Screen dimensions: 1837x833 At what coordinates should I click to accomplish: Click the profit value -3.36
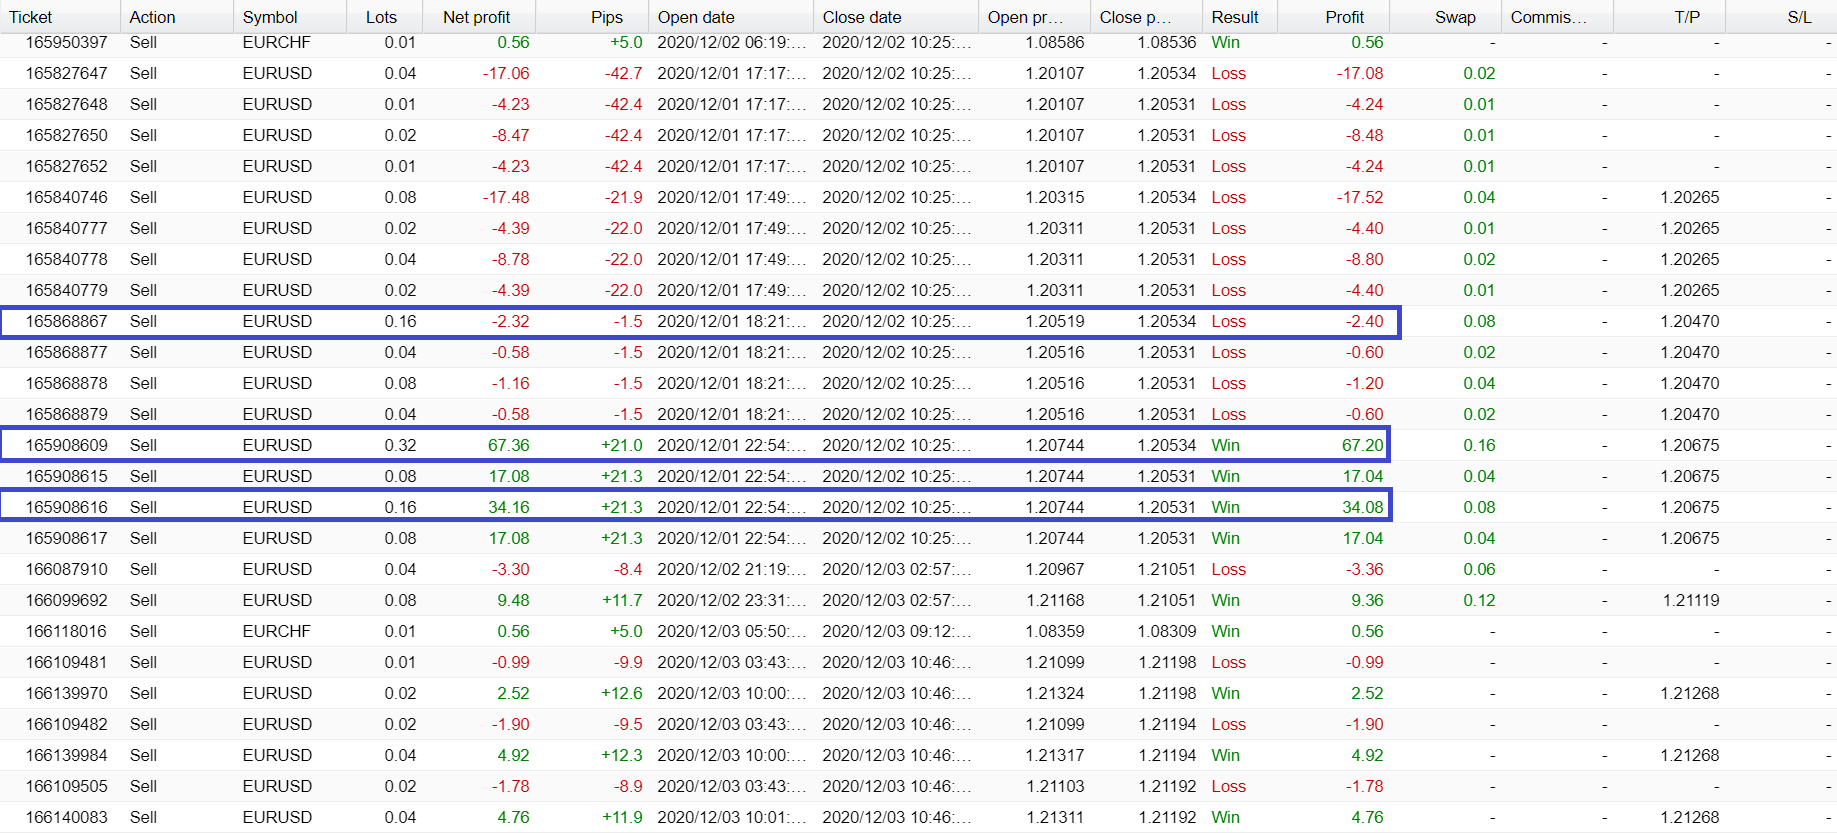pos(1364,569)
